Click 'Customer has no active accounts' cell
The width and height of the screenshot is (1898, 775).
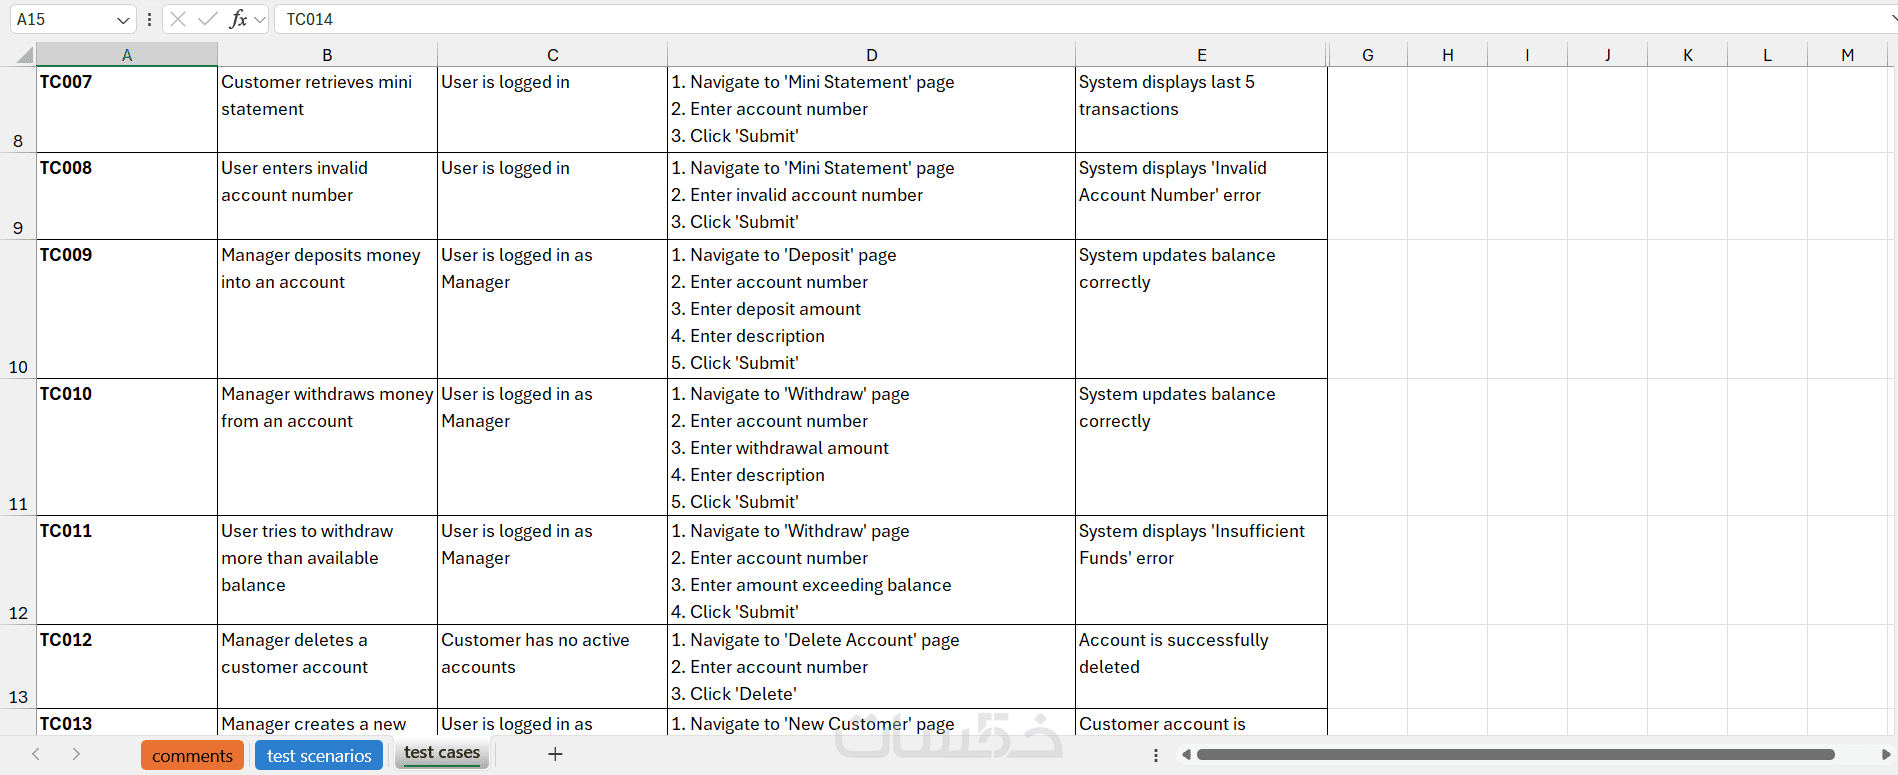[552, 667]
